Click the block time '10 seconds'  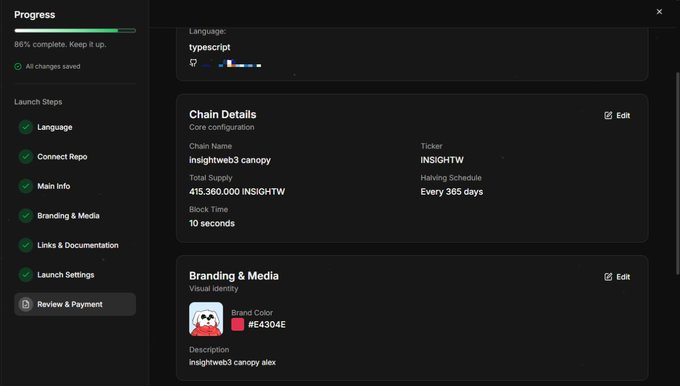coord(212,223)
